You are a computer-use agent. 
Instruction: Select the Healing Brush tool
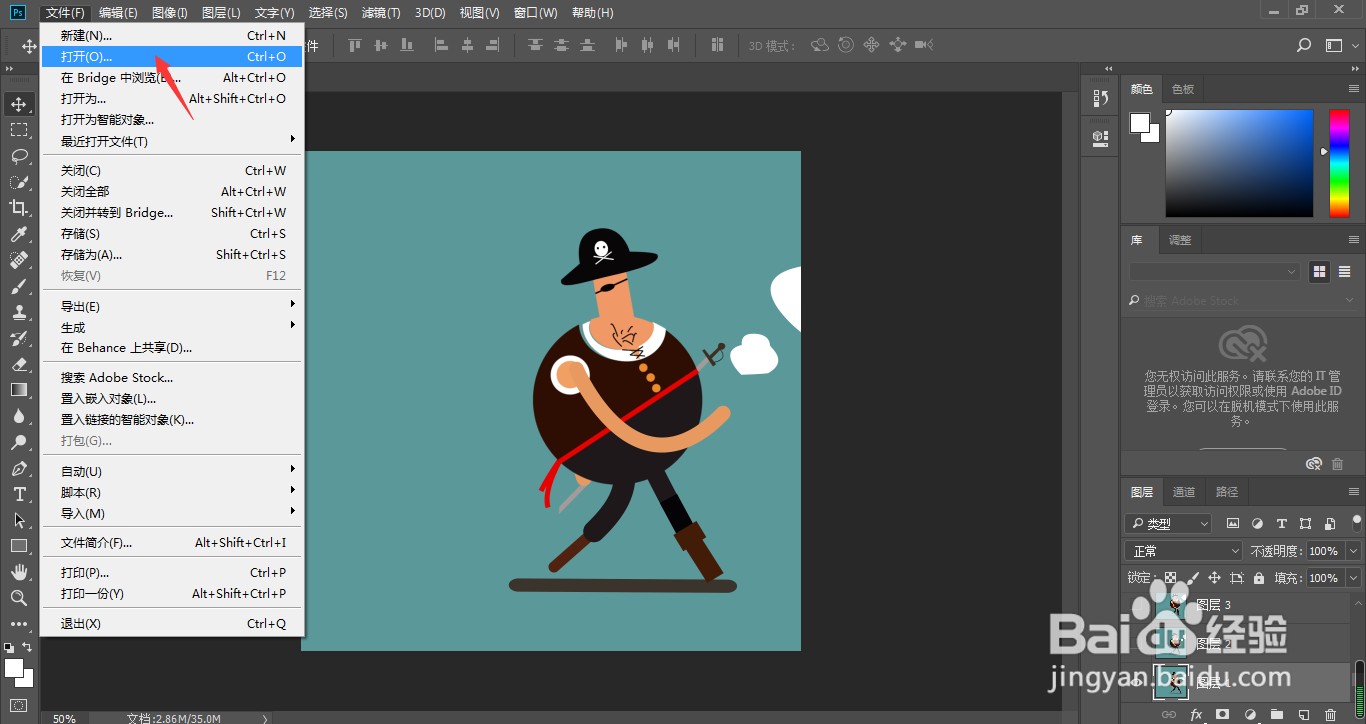(x=19, y=260)
